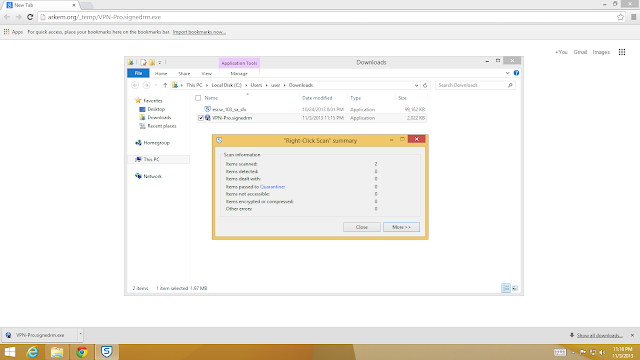Click the Explorer Properties quick access icon
Screen dimensions: 640x360
pyautogui.click(x=143, y=62)
